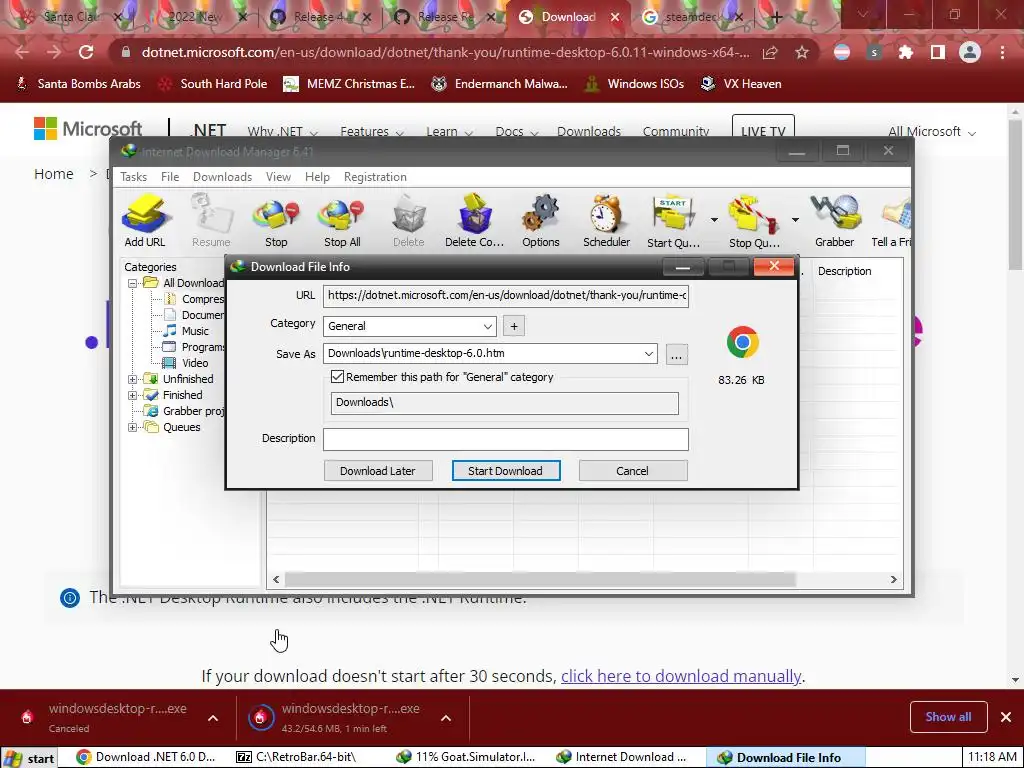This screenshot has width=1024, height=768.
Task: Open options for canceled windowsdesktop download
Action: [213, 718]
